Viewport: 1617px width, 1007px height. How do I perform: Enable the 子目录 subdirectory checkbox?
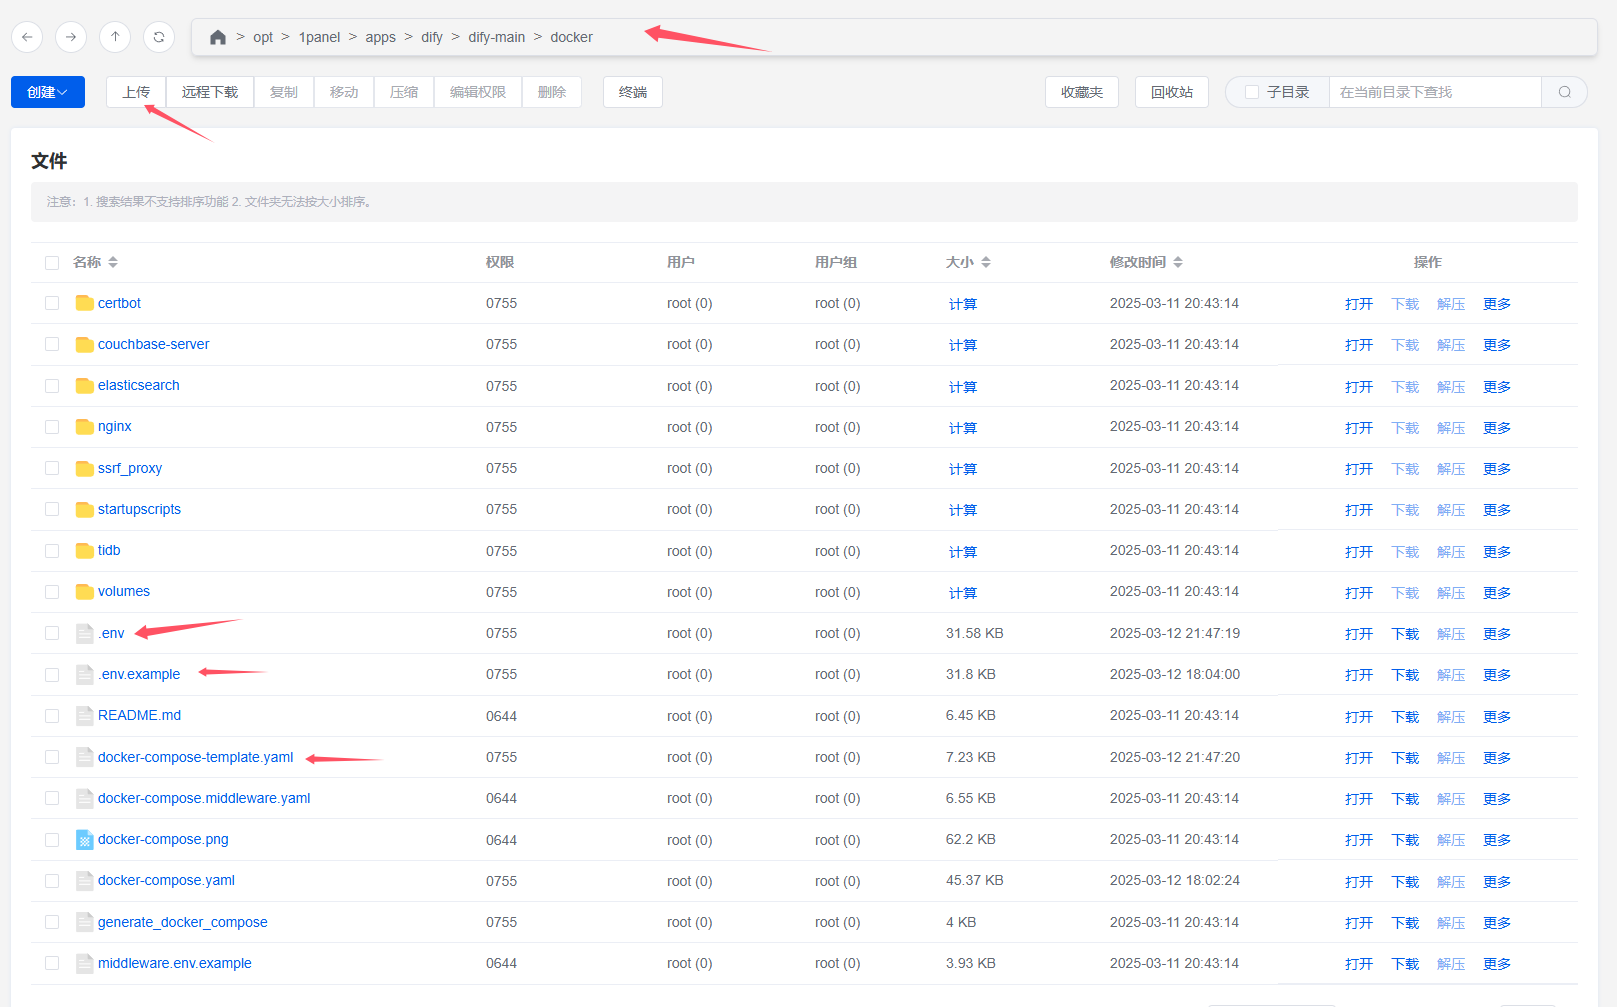(x=1252, y=92)
